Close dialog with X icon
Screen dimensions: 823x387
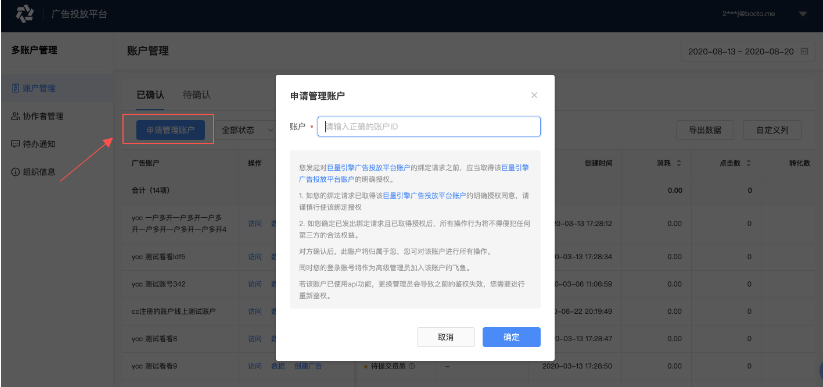click(x=534, y=95)
